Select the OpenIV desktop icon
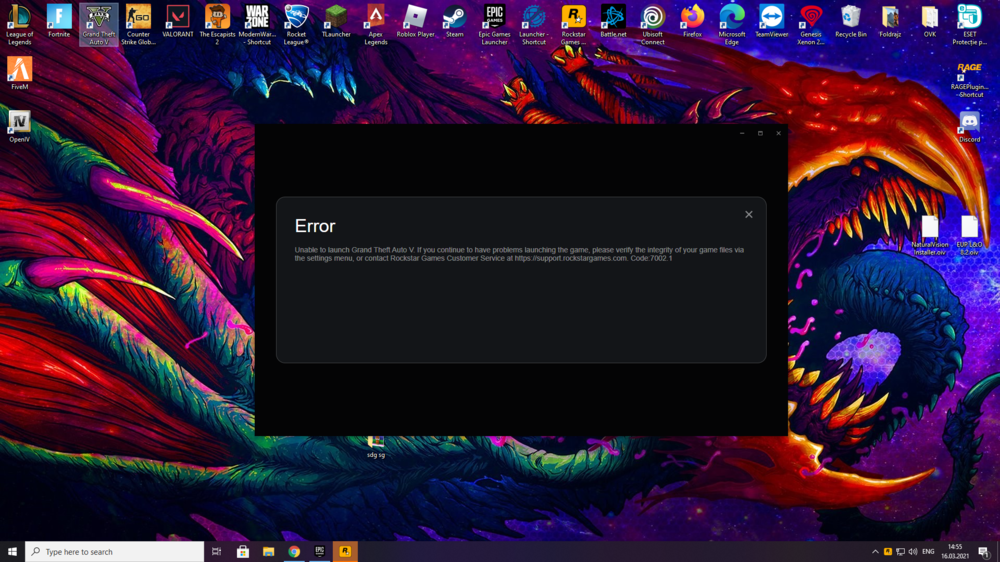The height and width of the screenshot is (562, 1000). coord(19,126)
